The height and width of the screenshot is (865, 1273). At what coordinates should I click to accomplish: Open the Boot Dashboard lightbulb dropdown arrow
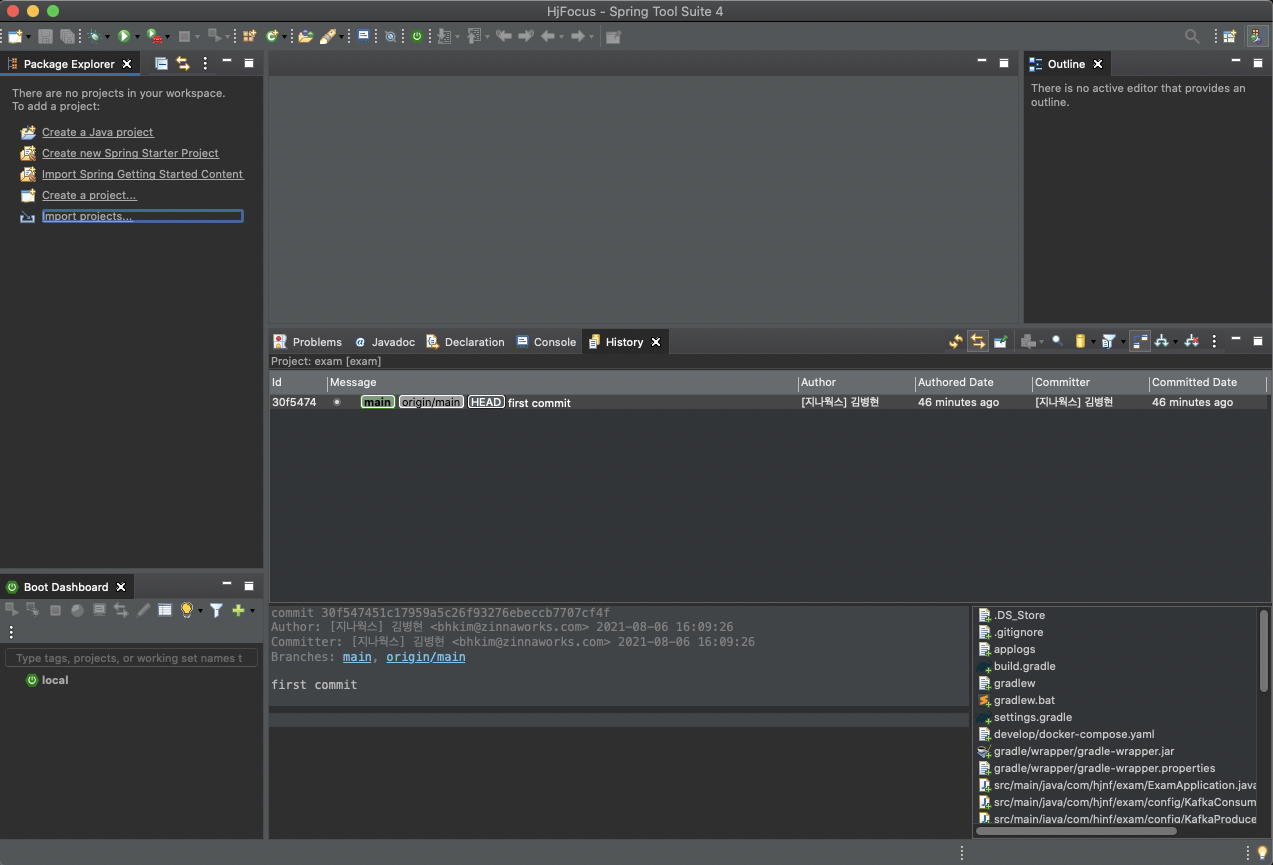(x=200, y=611)
